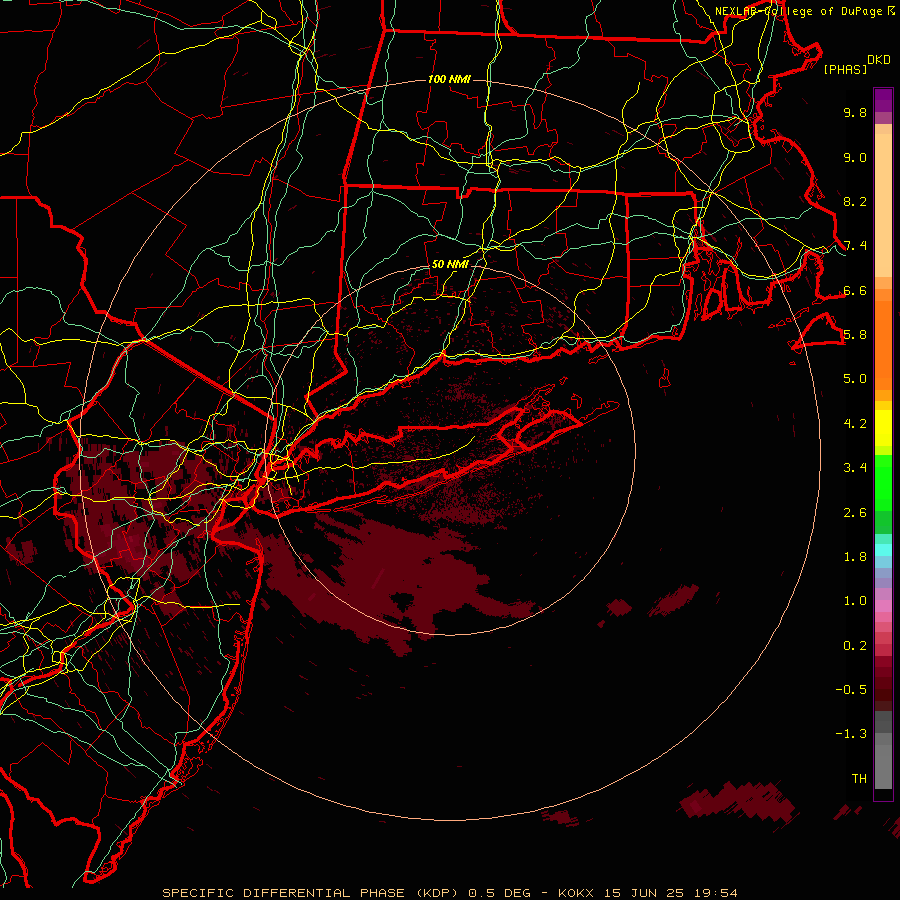Select the 4.2 scale label
Image resolution: width=900 pixels, height=900 pixels.
pos(855,424)
